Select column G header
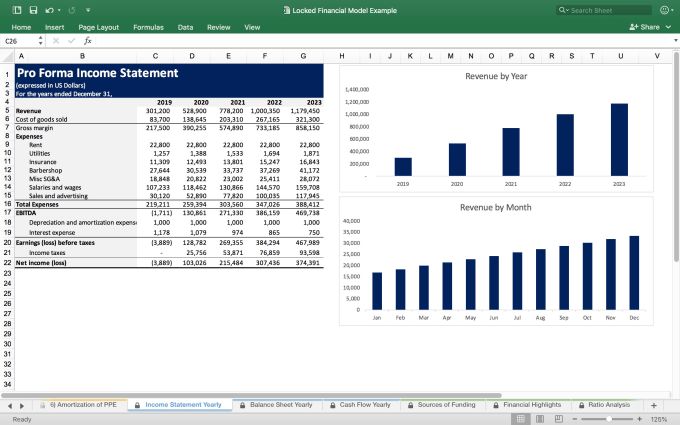Image resolution: width=680 pixels, height=425 pixels. [303, 56]
